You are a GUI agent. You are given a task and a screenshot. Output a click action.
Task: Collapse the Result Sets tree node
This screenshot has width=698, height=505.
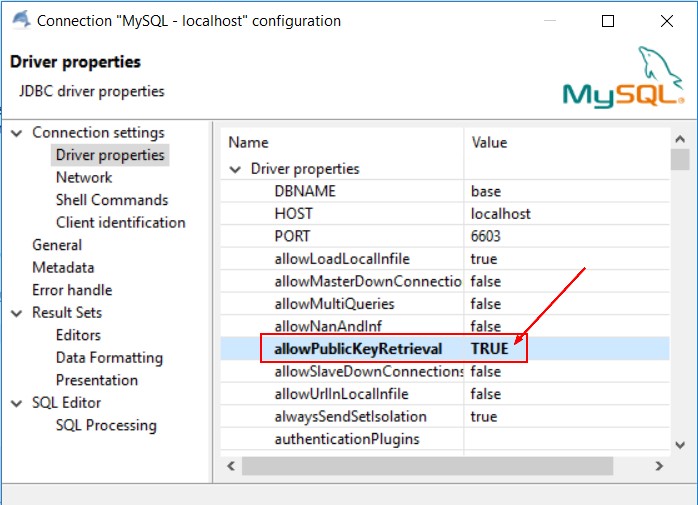click(x=16, y=313)
